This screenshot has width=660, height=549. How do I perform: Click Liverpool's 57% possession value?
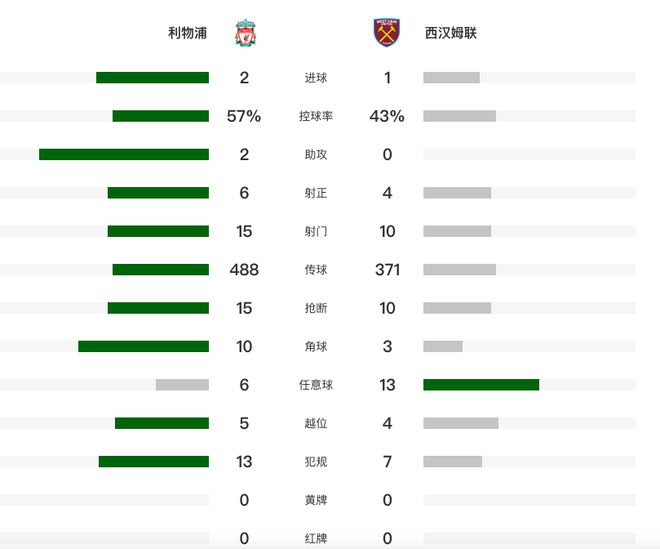coord(244,116)
